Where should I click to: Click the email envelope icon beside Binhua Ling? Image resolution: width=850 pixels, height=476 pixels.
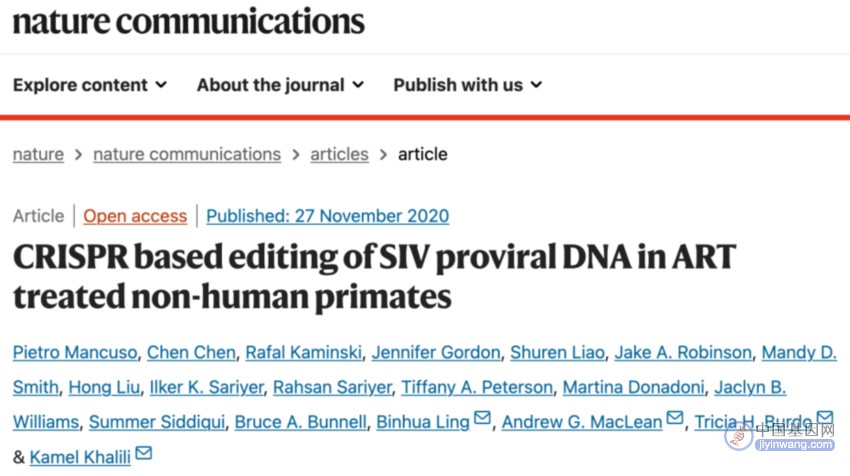(482, 417)
